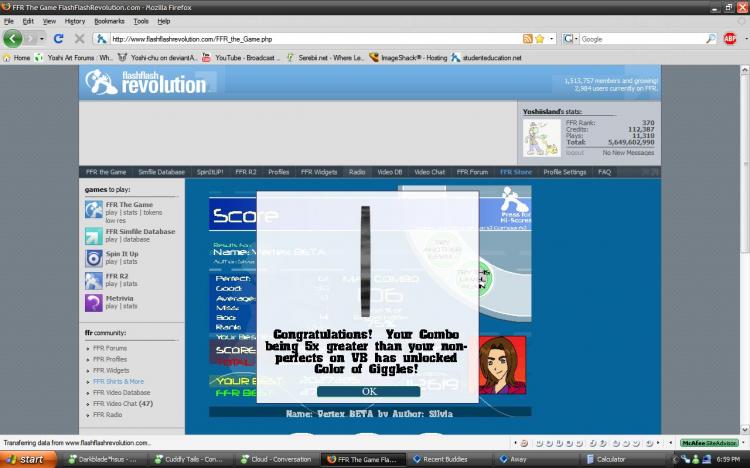Select the SpinItUP! nav tab
Screen dimensions: 750x468
210,172
